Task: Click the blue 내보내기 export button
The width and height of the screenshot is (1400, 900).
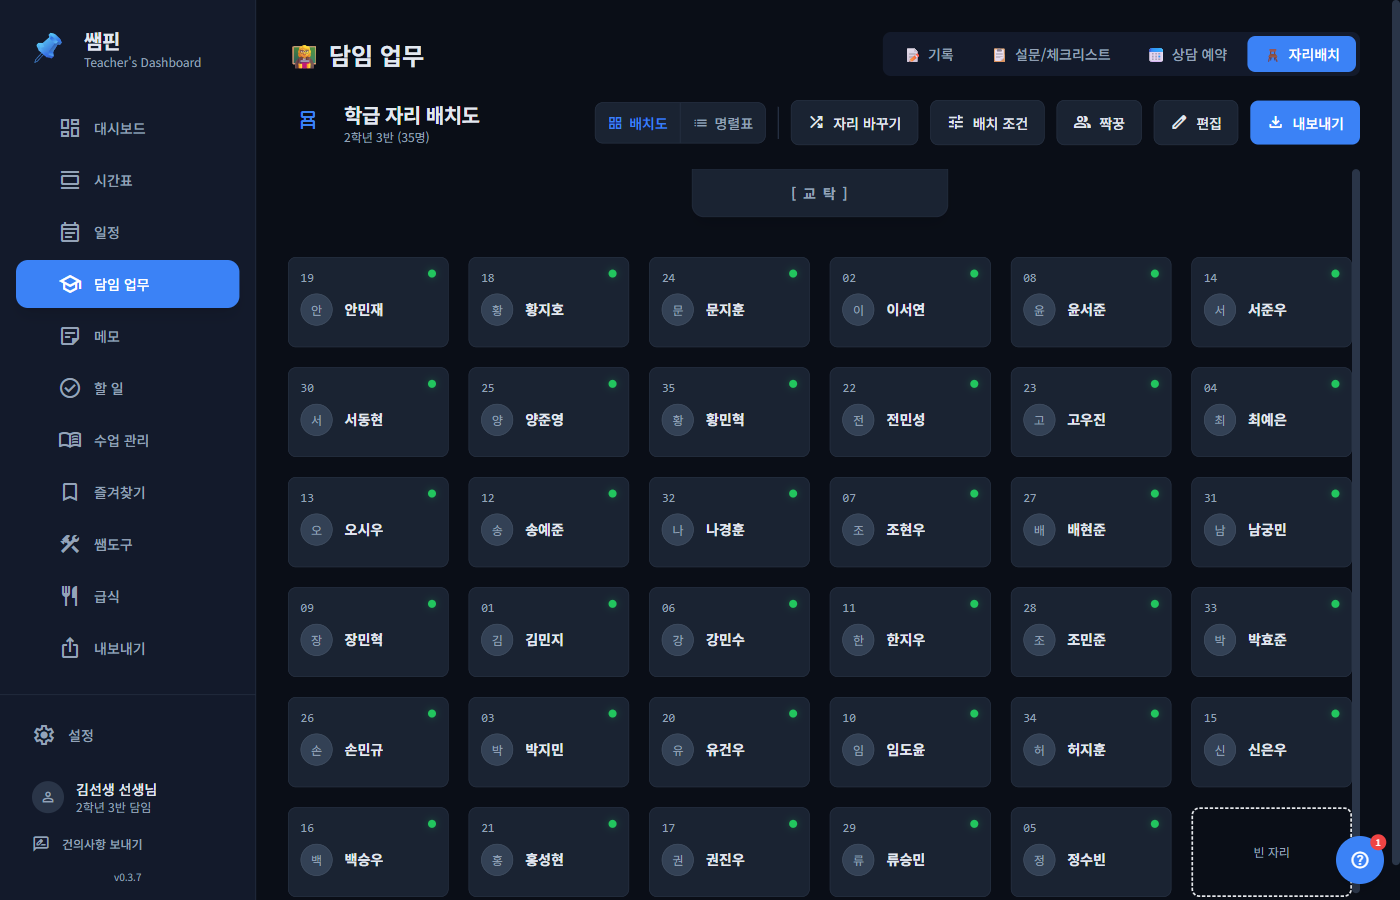Action: 1305,123
